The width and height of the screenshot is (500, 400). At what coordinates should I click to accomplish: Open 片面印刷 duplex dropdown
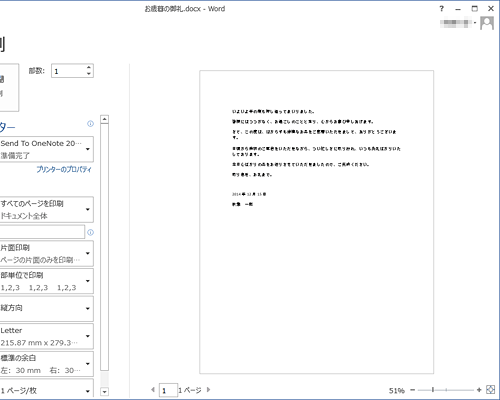[47, 253]
